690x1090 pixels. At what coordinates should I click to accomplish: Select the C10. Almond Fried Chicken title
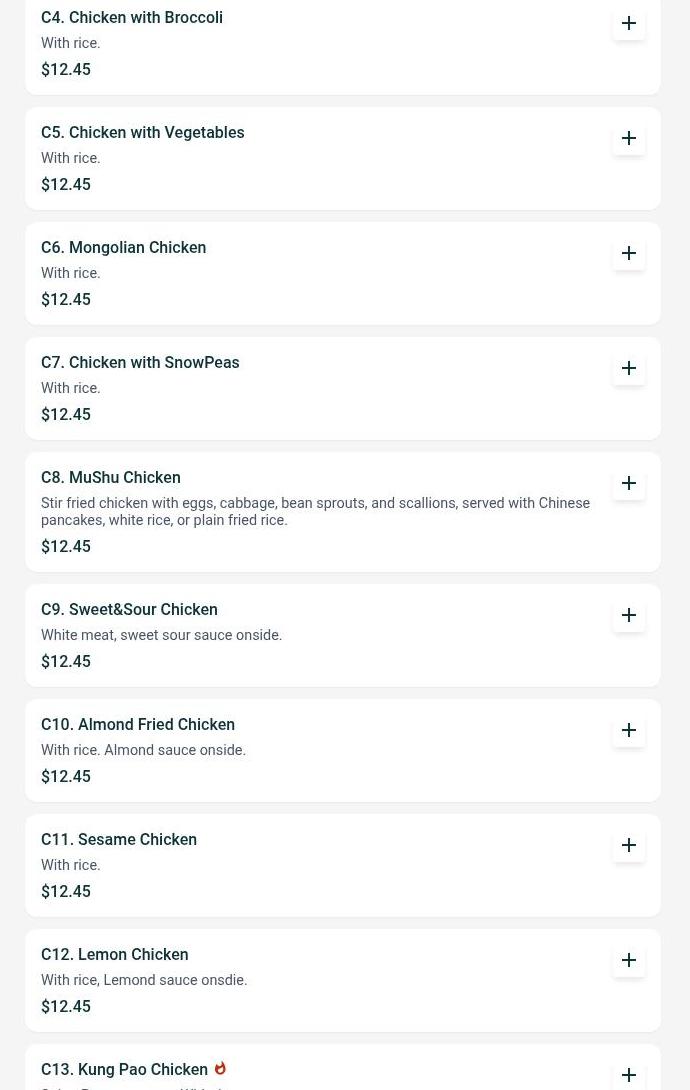point(138,724)
